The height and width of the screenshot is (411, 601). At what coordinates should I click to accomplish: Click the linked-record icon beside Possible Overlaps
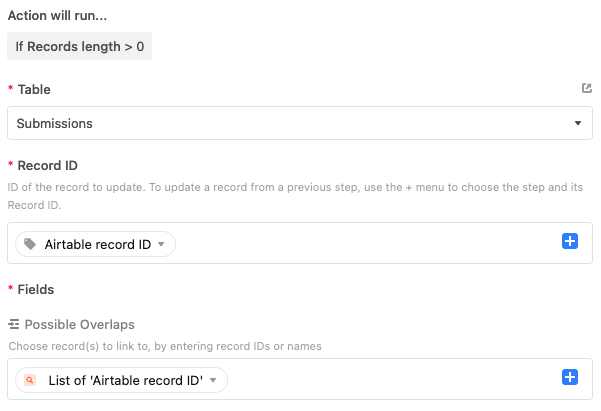[14, 325]
